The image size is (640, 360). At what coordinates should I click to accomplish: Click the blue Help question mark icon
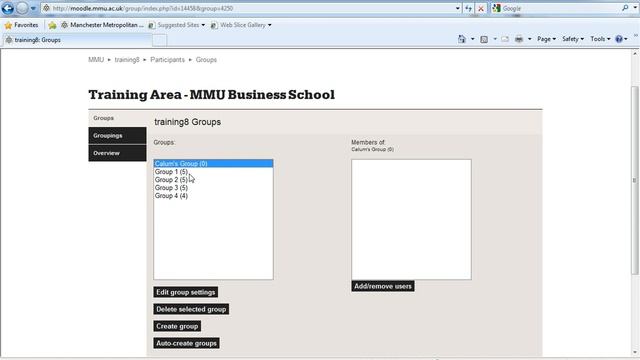coord(619,39)
